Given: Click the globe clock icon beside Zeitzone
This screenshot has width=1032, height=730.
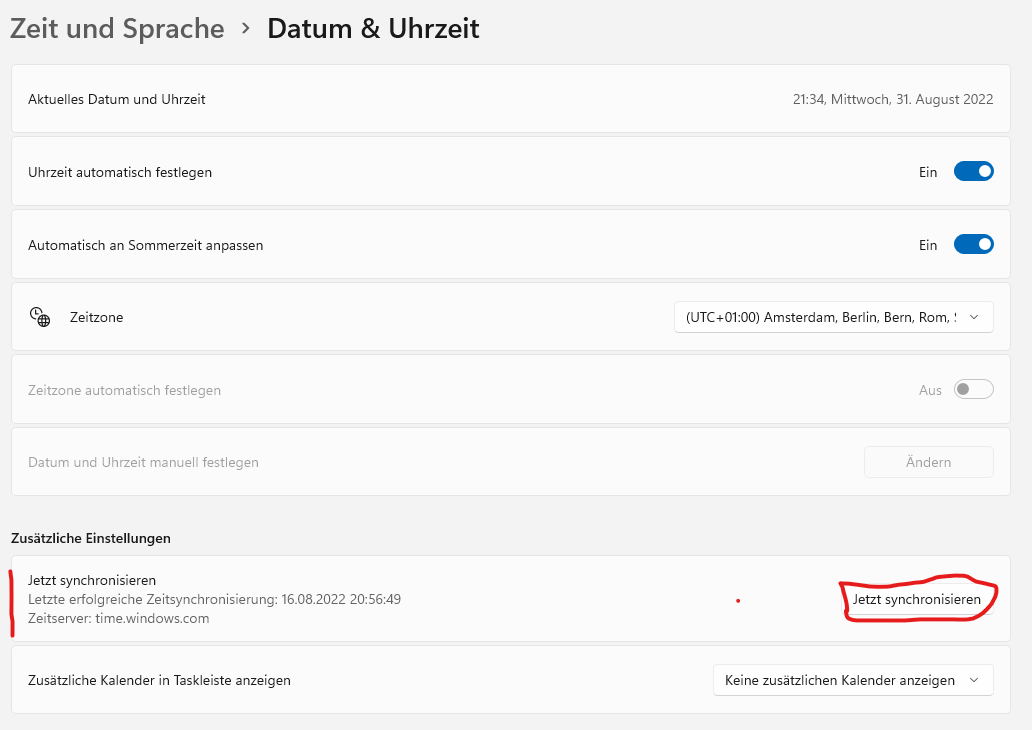Looking at the screenshot, I should click(x=40, y=317).
